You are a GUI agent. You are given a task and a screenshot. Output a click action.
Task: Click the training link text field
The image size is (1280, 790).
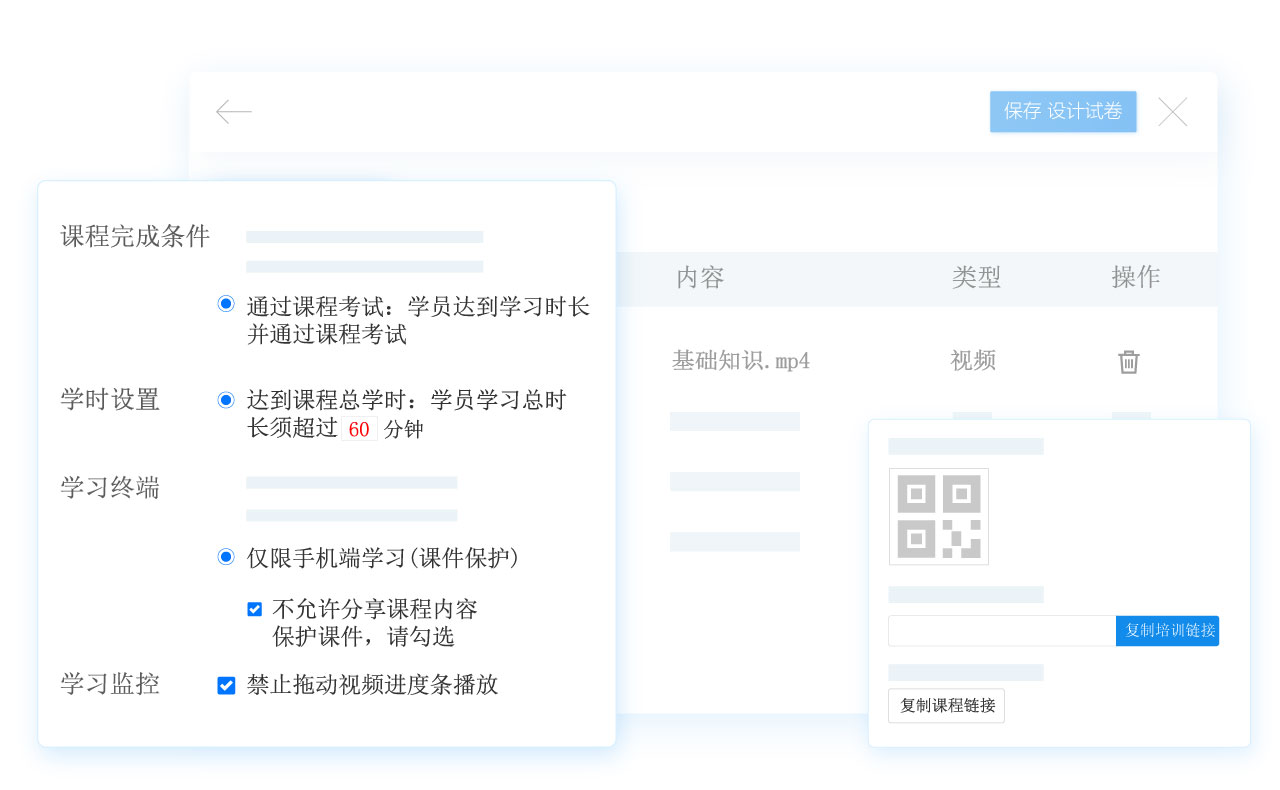(1001, 631)
